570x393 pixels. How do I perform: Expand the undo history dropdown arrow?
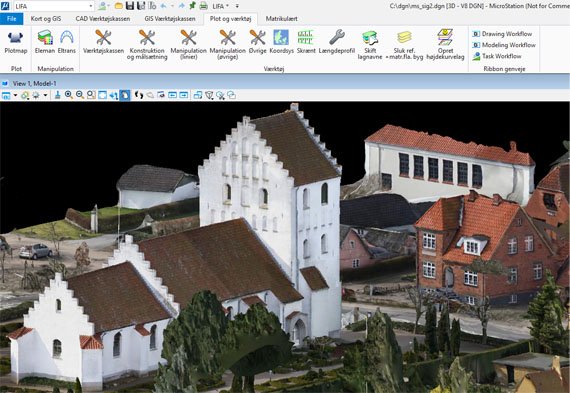(172, 6)
